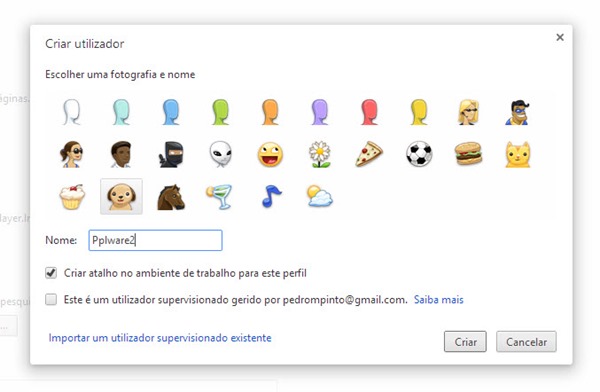Select the blue music note avatar
The width and height of the screenshot is (600, 392).
click(271, 196)
